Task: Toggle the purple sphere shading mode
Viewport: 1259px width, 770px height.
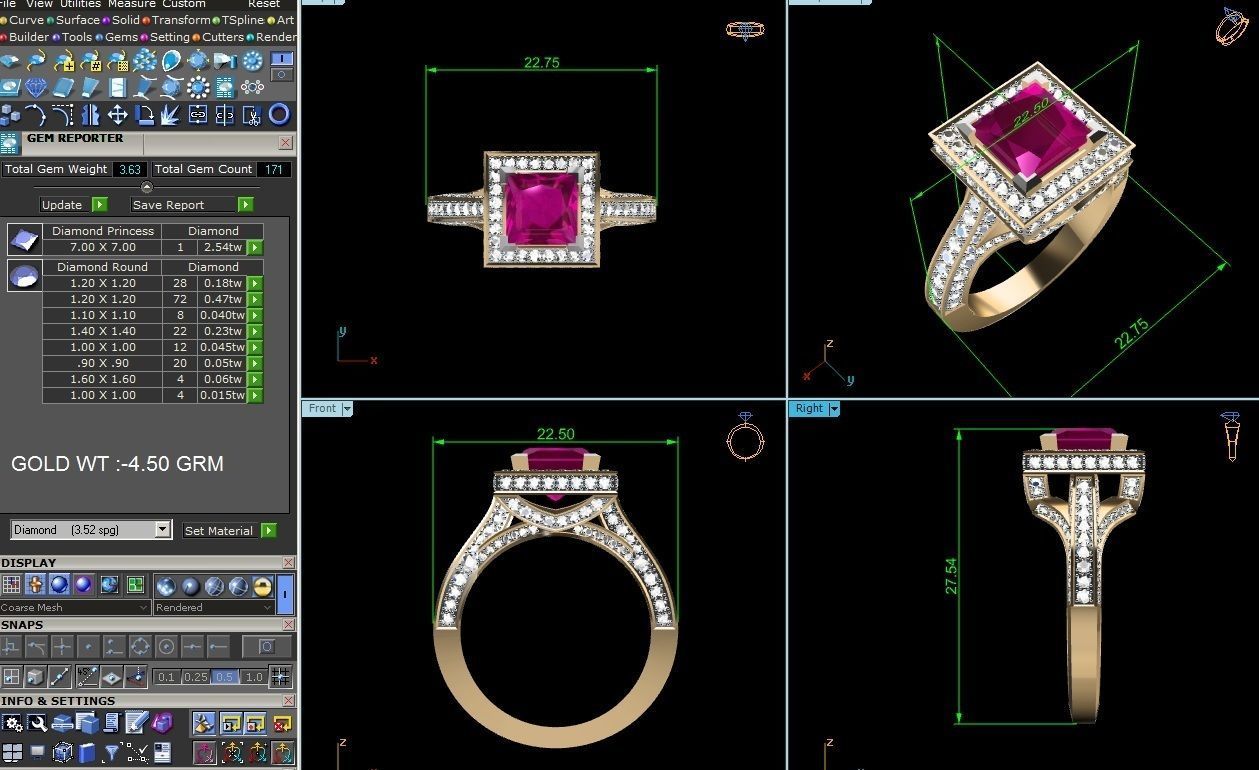Action: pos(83,585)
